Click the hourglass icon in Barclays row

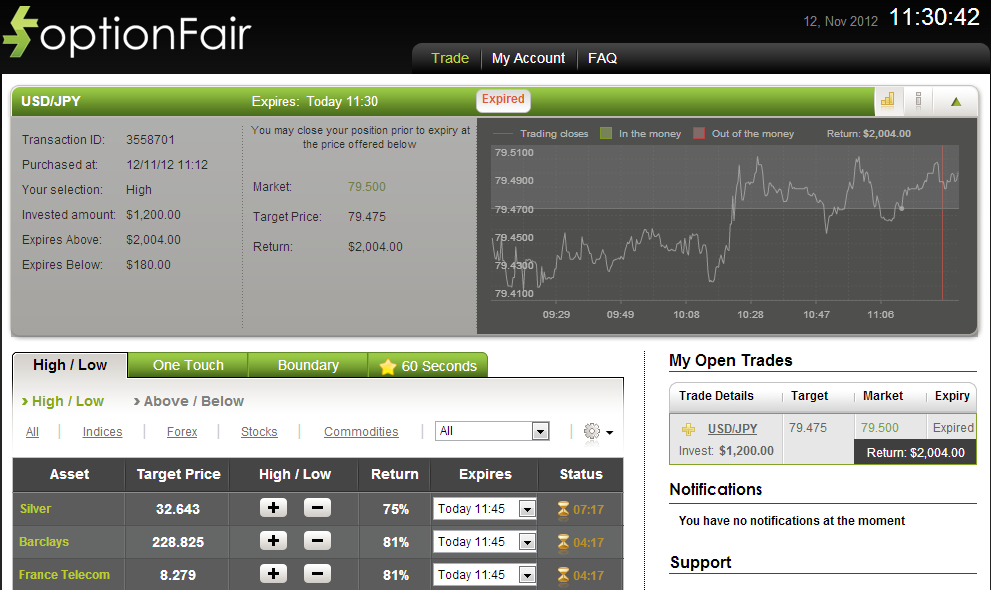(x=563, y=542)
